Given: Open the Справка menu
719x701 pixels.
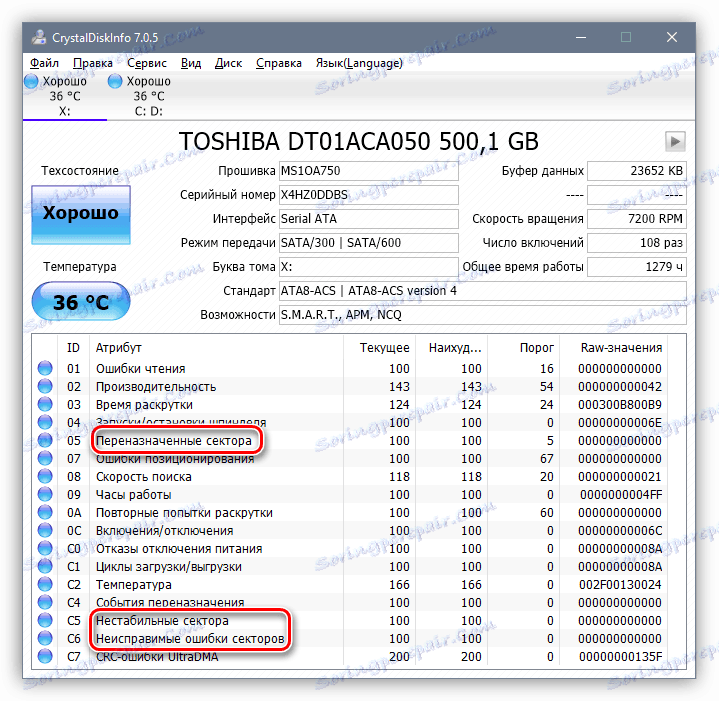Looking at the screenshot, I should tap(279, 63).
